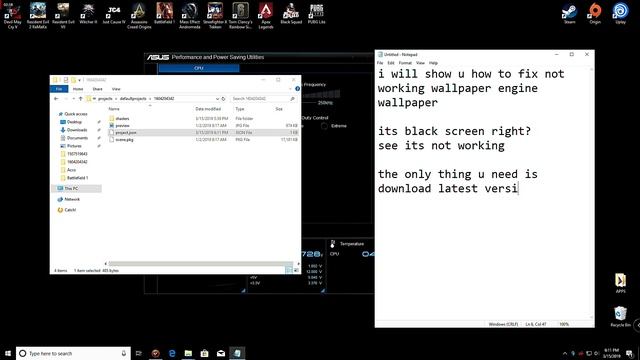Select Network in navigation pane
640x360 pixels.
pyautogui.click(x=72, y=199)
